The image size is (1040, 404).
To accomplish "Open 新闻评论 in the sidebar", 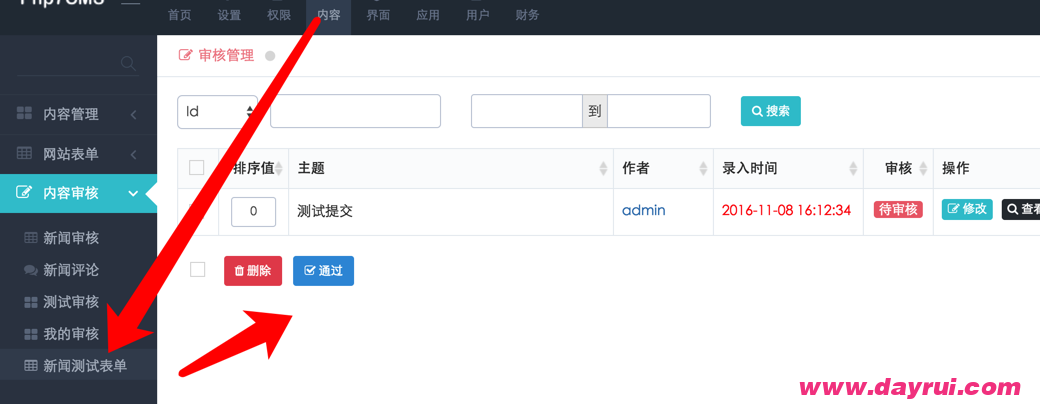I will [71, 270].
